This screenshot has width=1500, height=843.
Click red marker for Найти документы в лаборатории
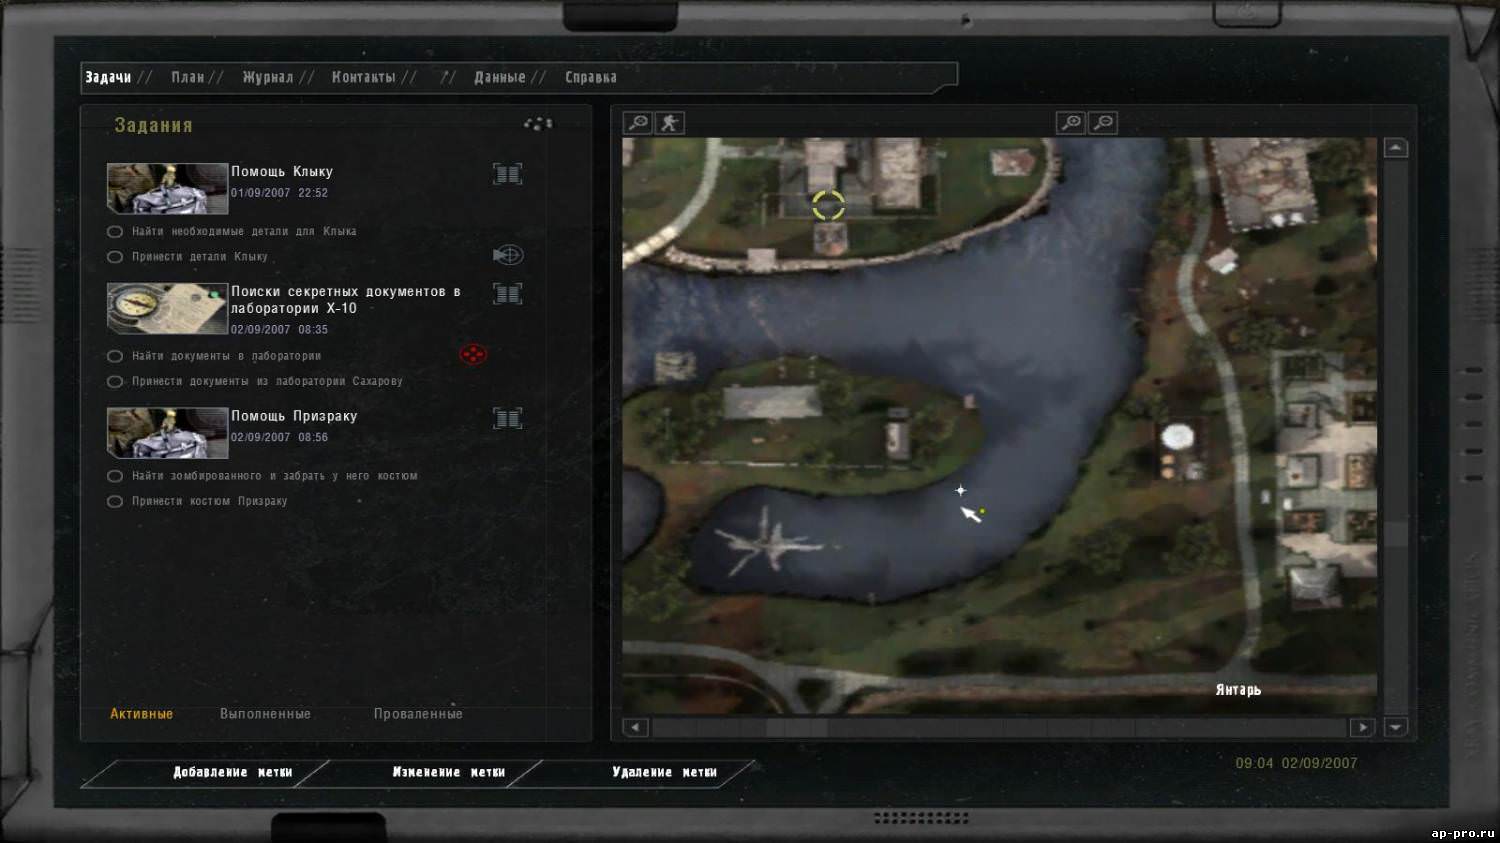473,354
